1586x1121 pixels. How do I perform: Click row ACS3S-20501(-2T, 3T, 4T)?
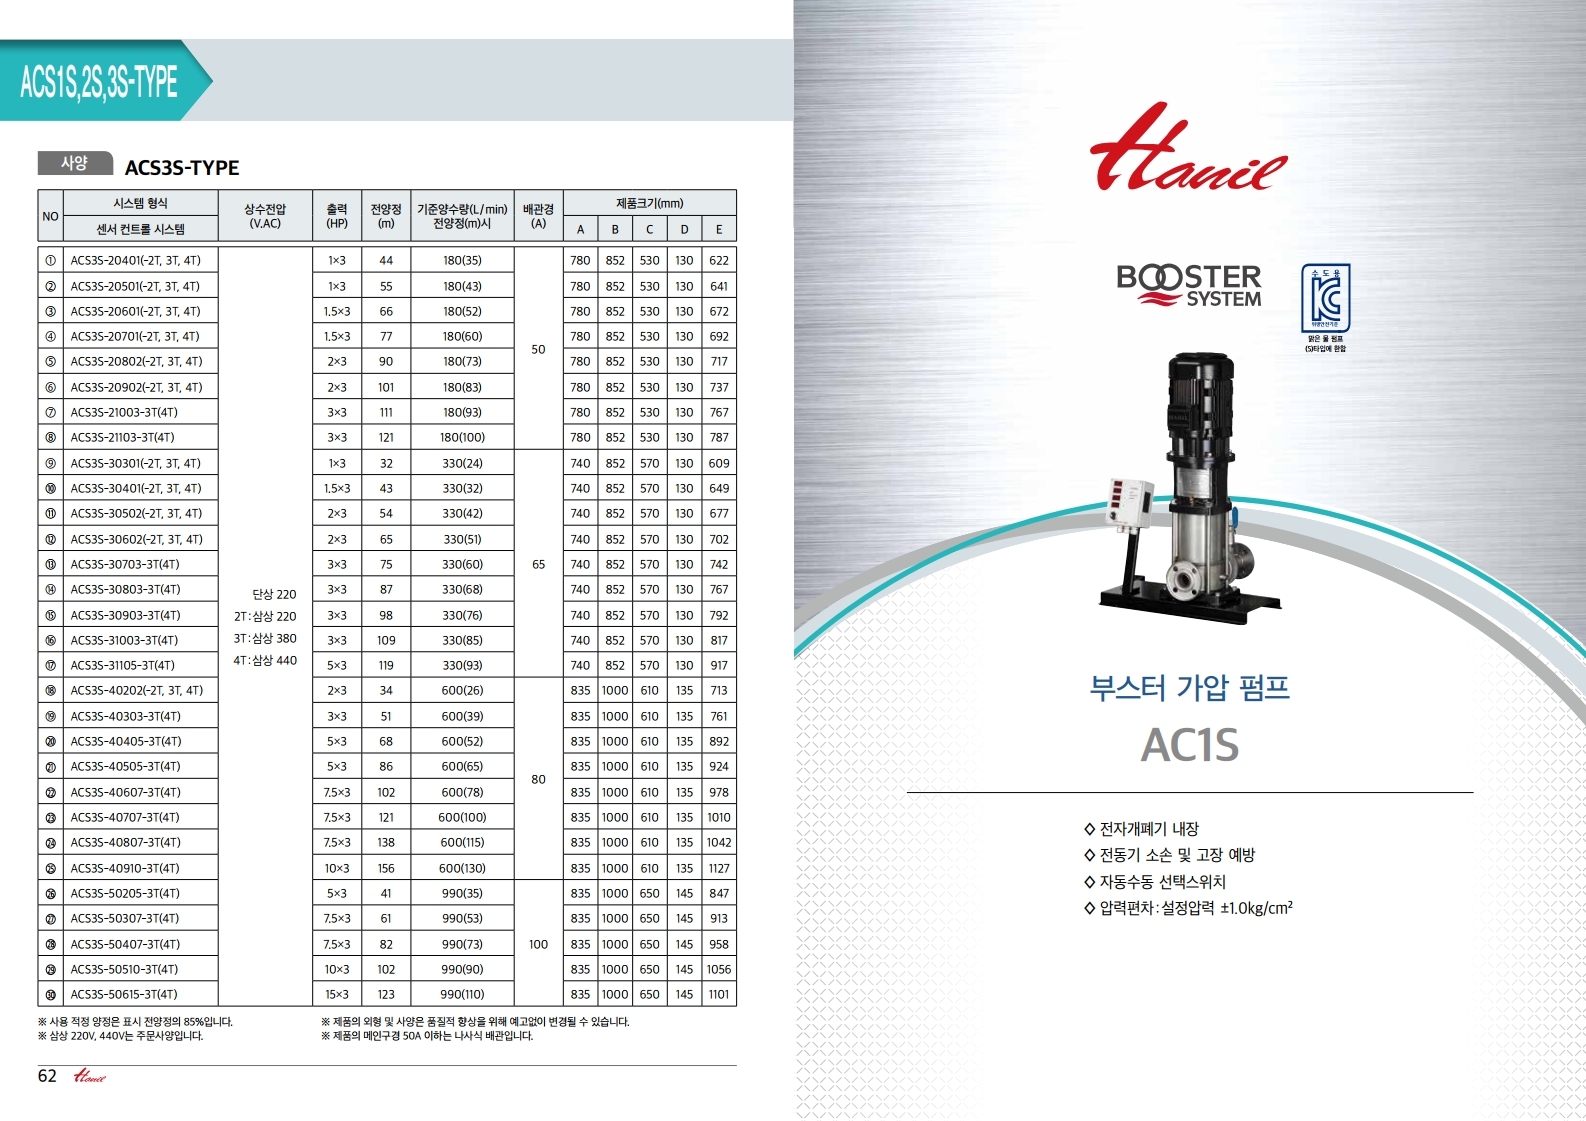387,286
